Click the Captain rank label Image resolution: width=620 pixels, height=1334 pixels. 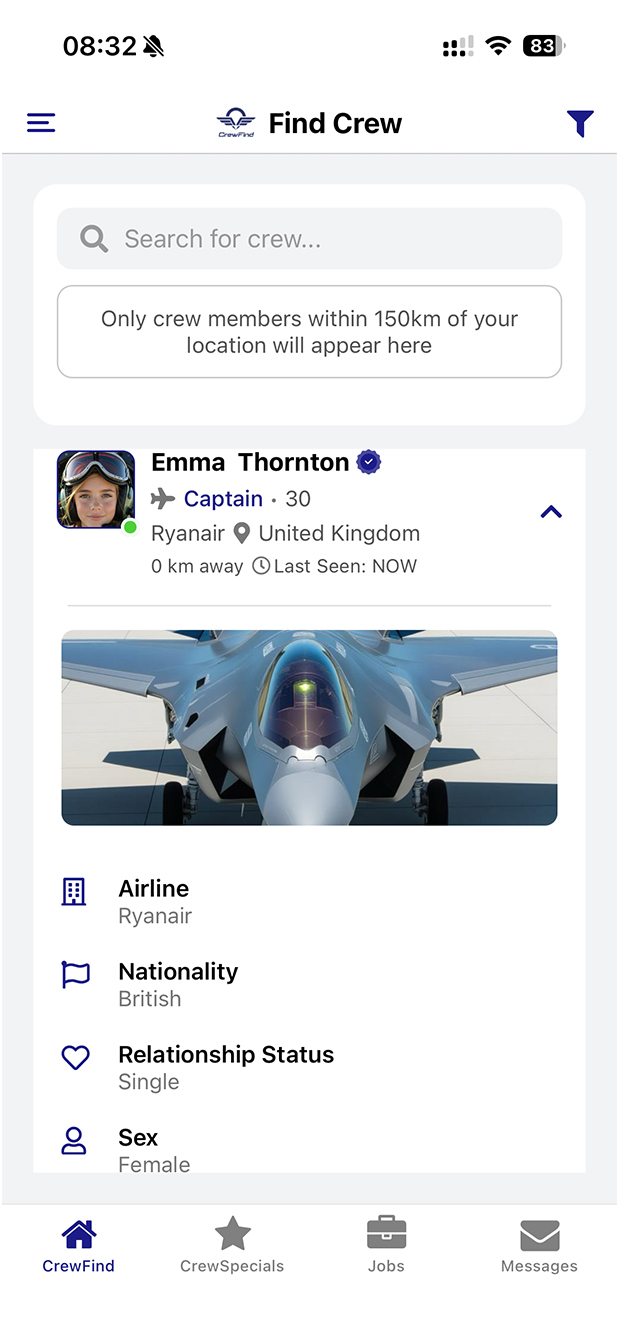pyautogui.click(x=223, y=498)
